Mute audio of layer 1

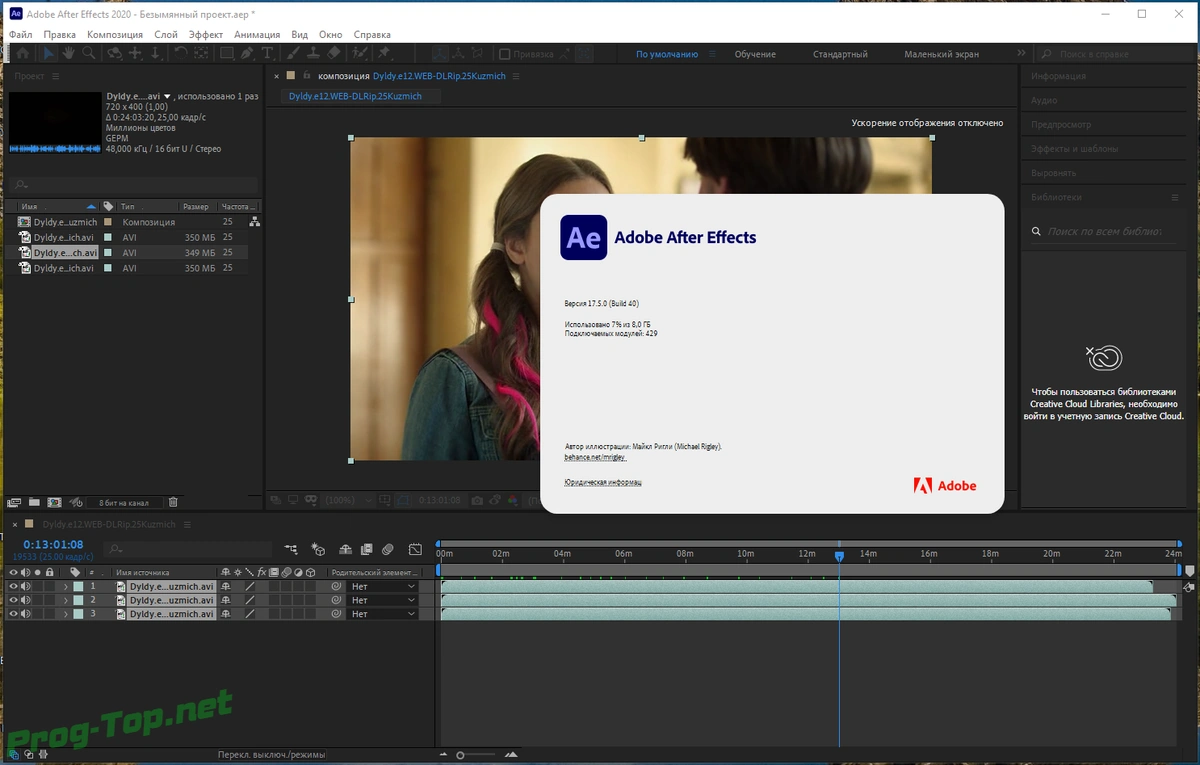[25, 587]
